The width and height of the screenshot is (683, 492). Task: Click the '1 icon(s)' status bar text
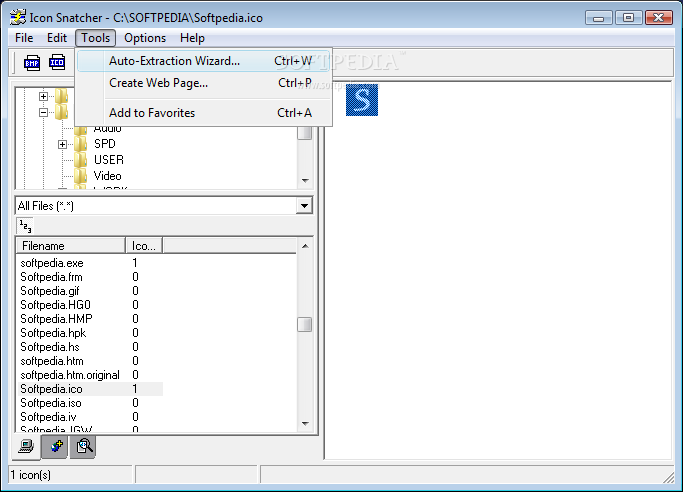(30, 475)
